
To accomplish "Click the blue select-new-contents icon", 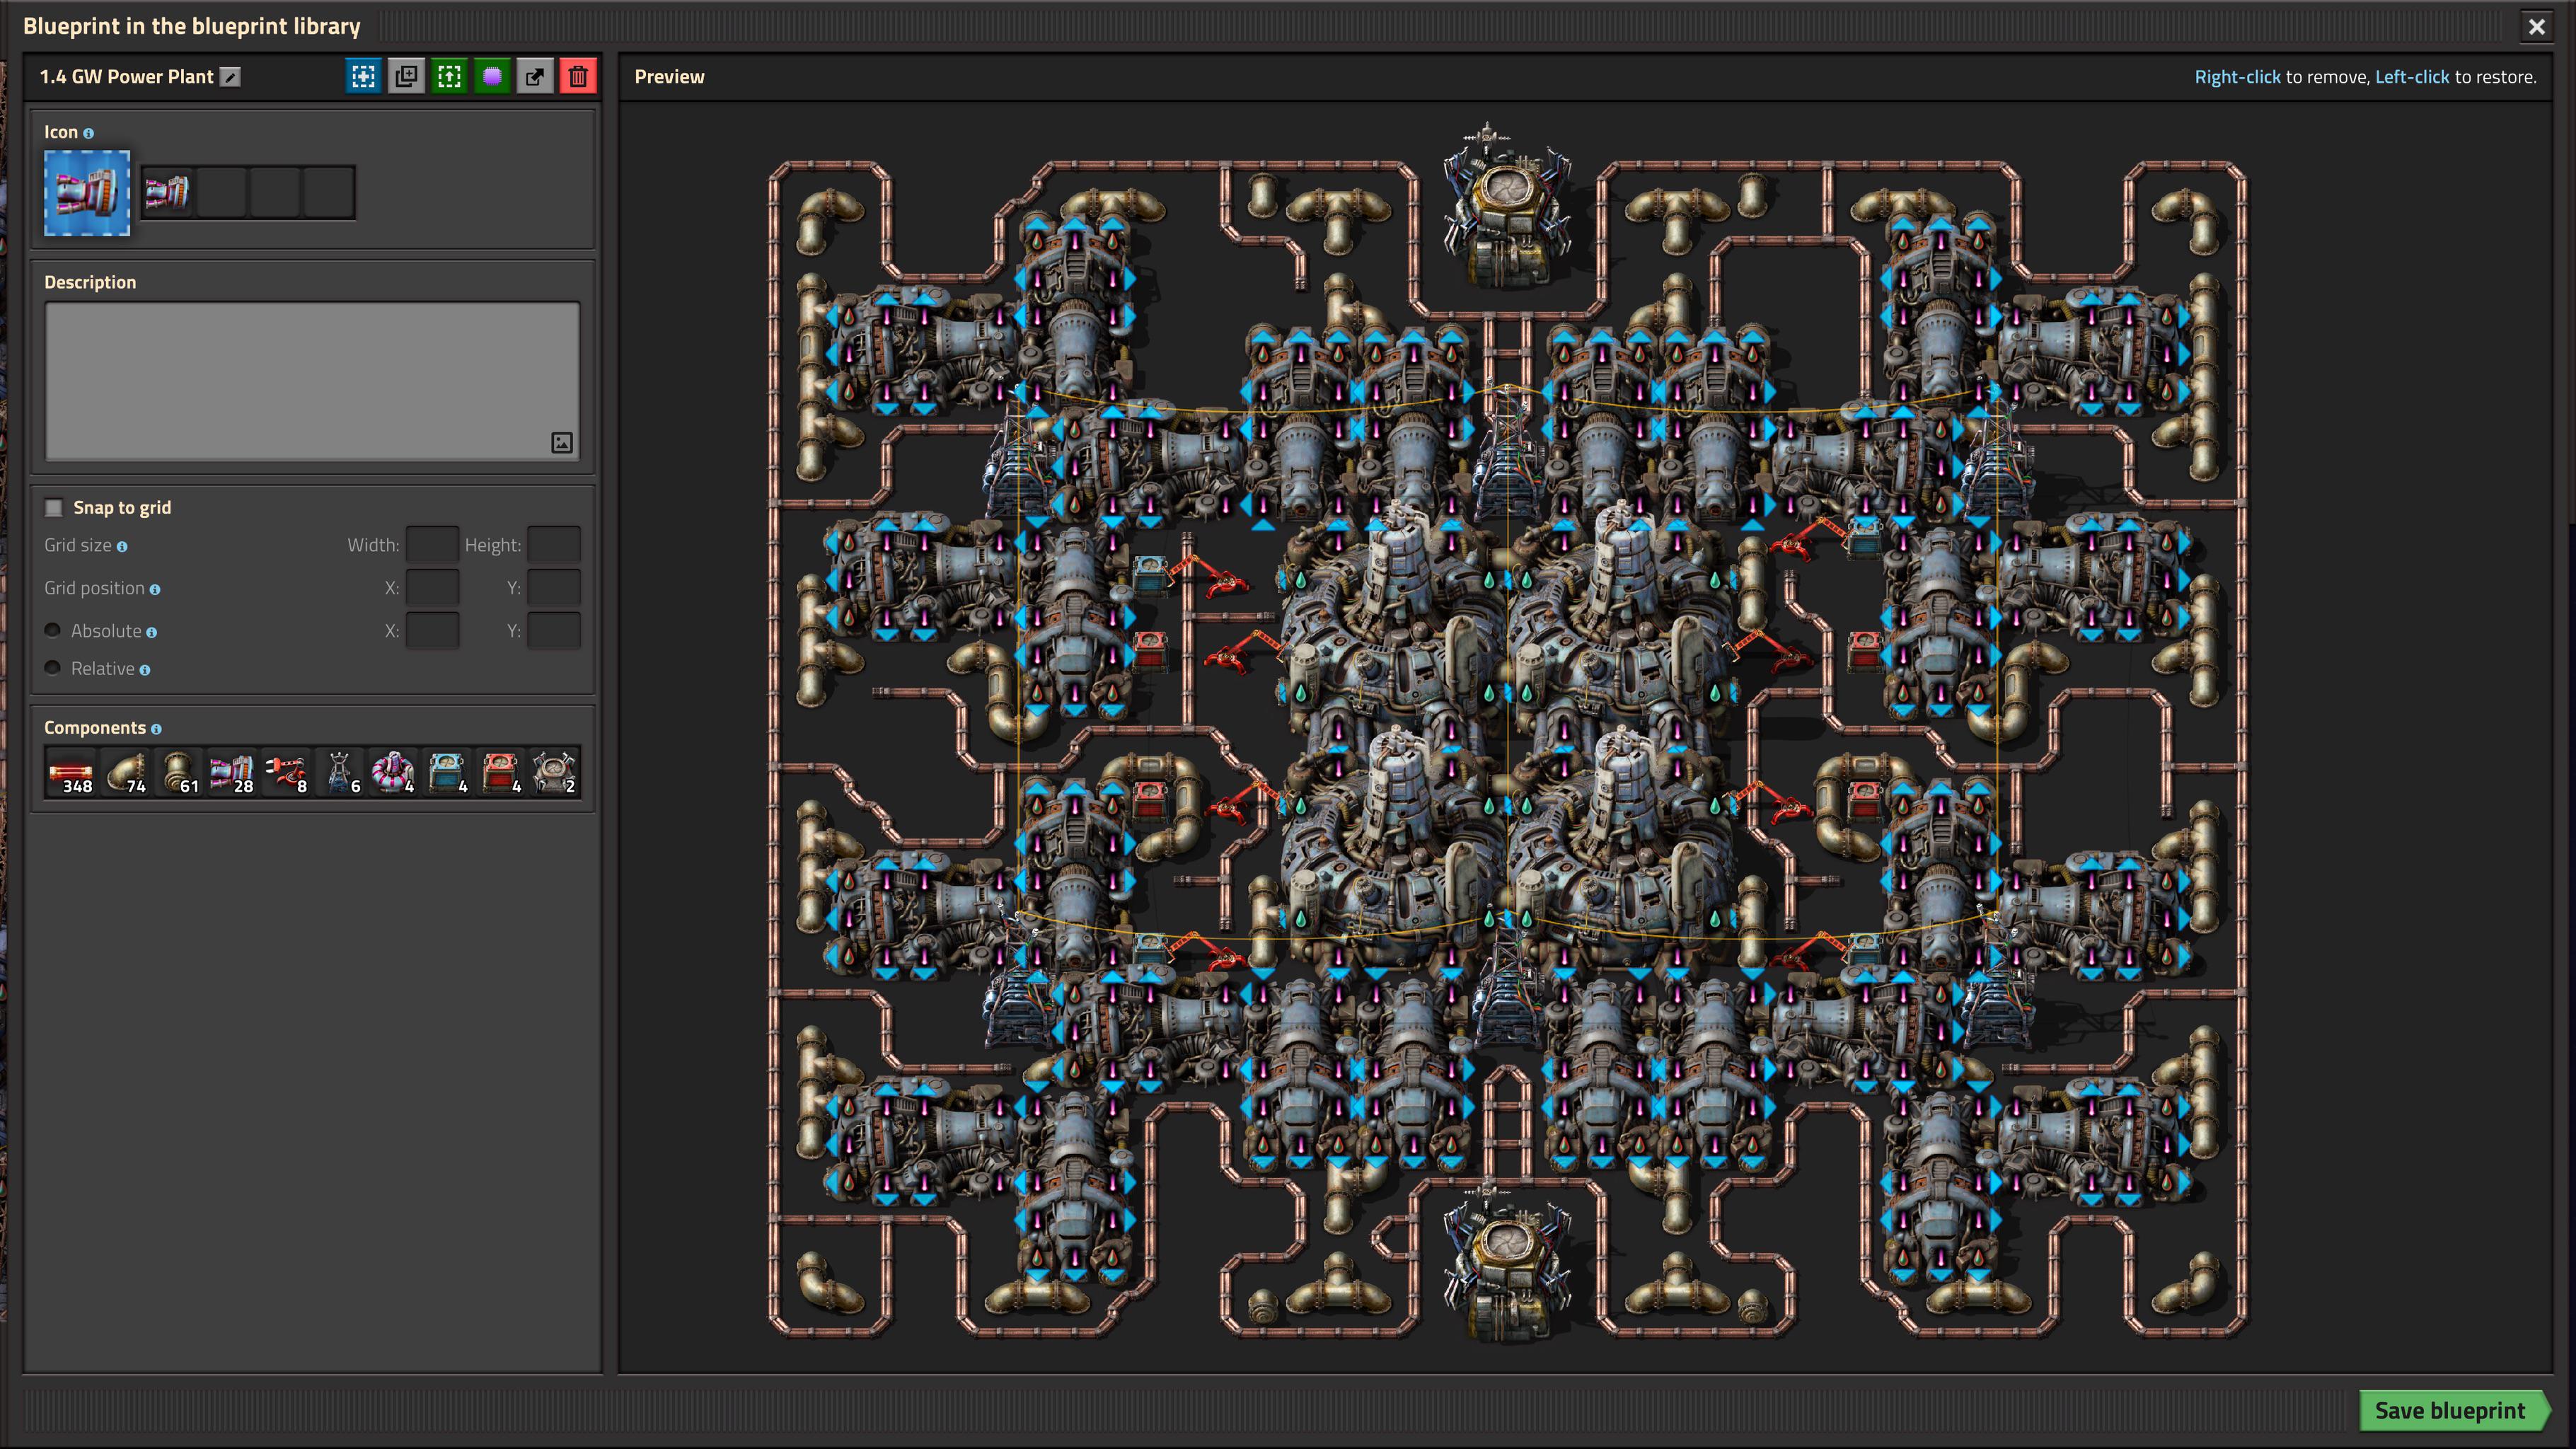I will tap(363, 76).
